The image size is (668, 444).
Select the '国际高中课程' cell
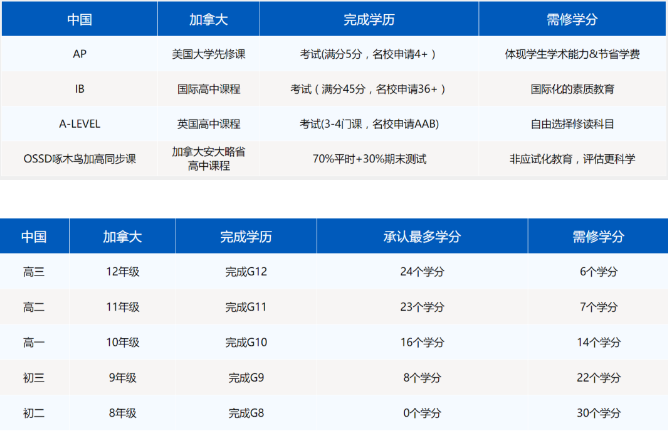pos(208,89)
